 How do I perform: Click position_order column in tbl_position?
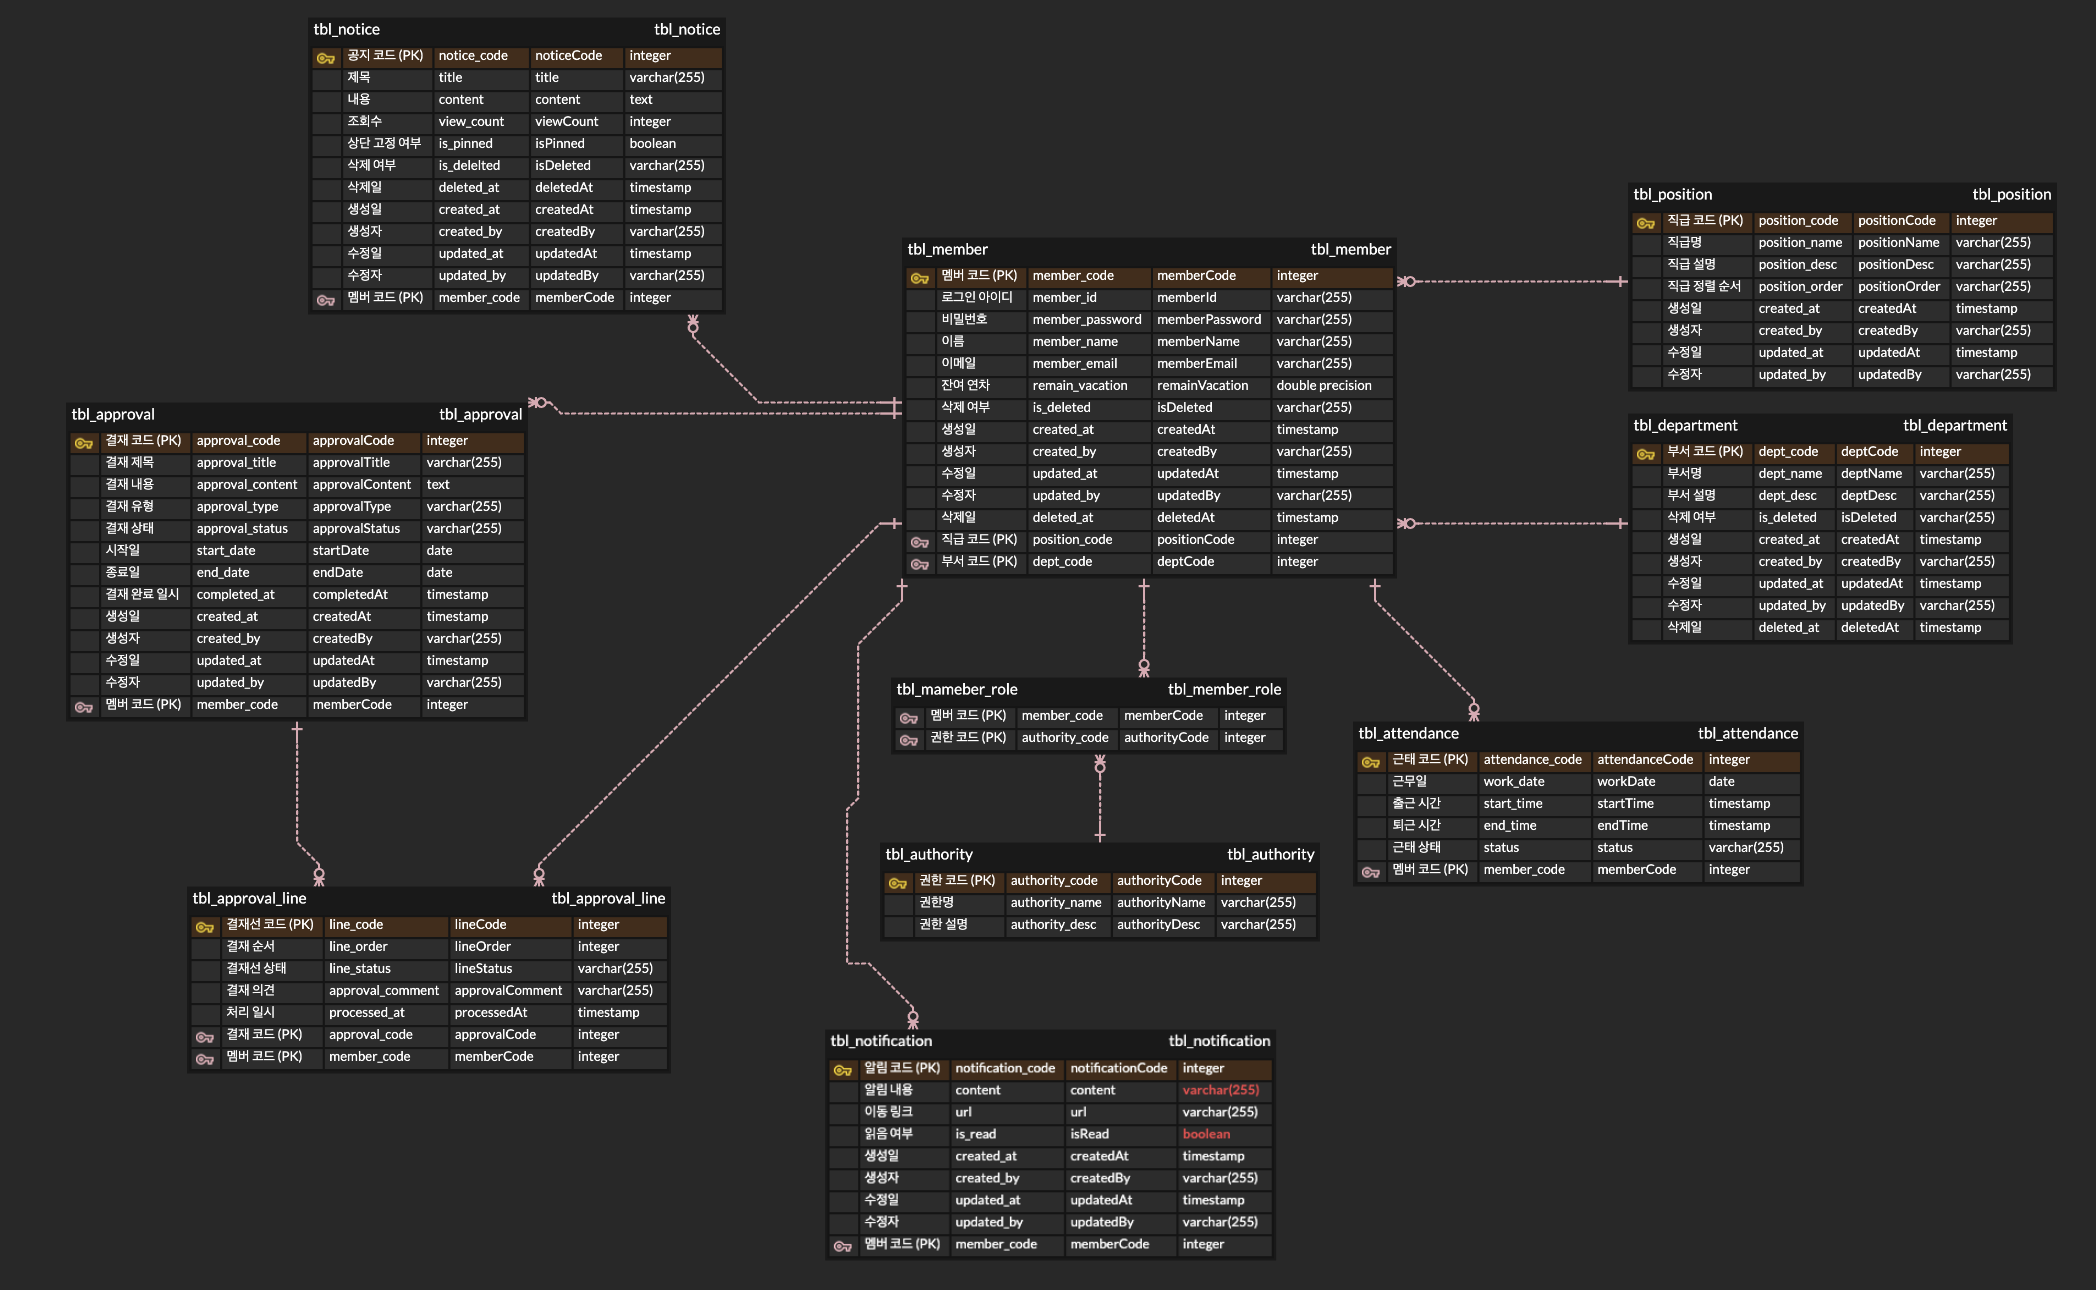(x=1799, y=286)
